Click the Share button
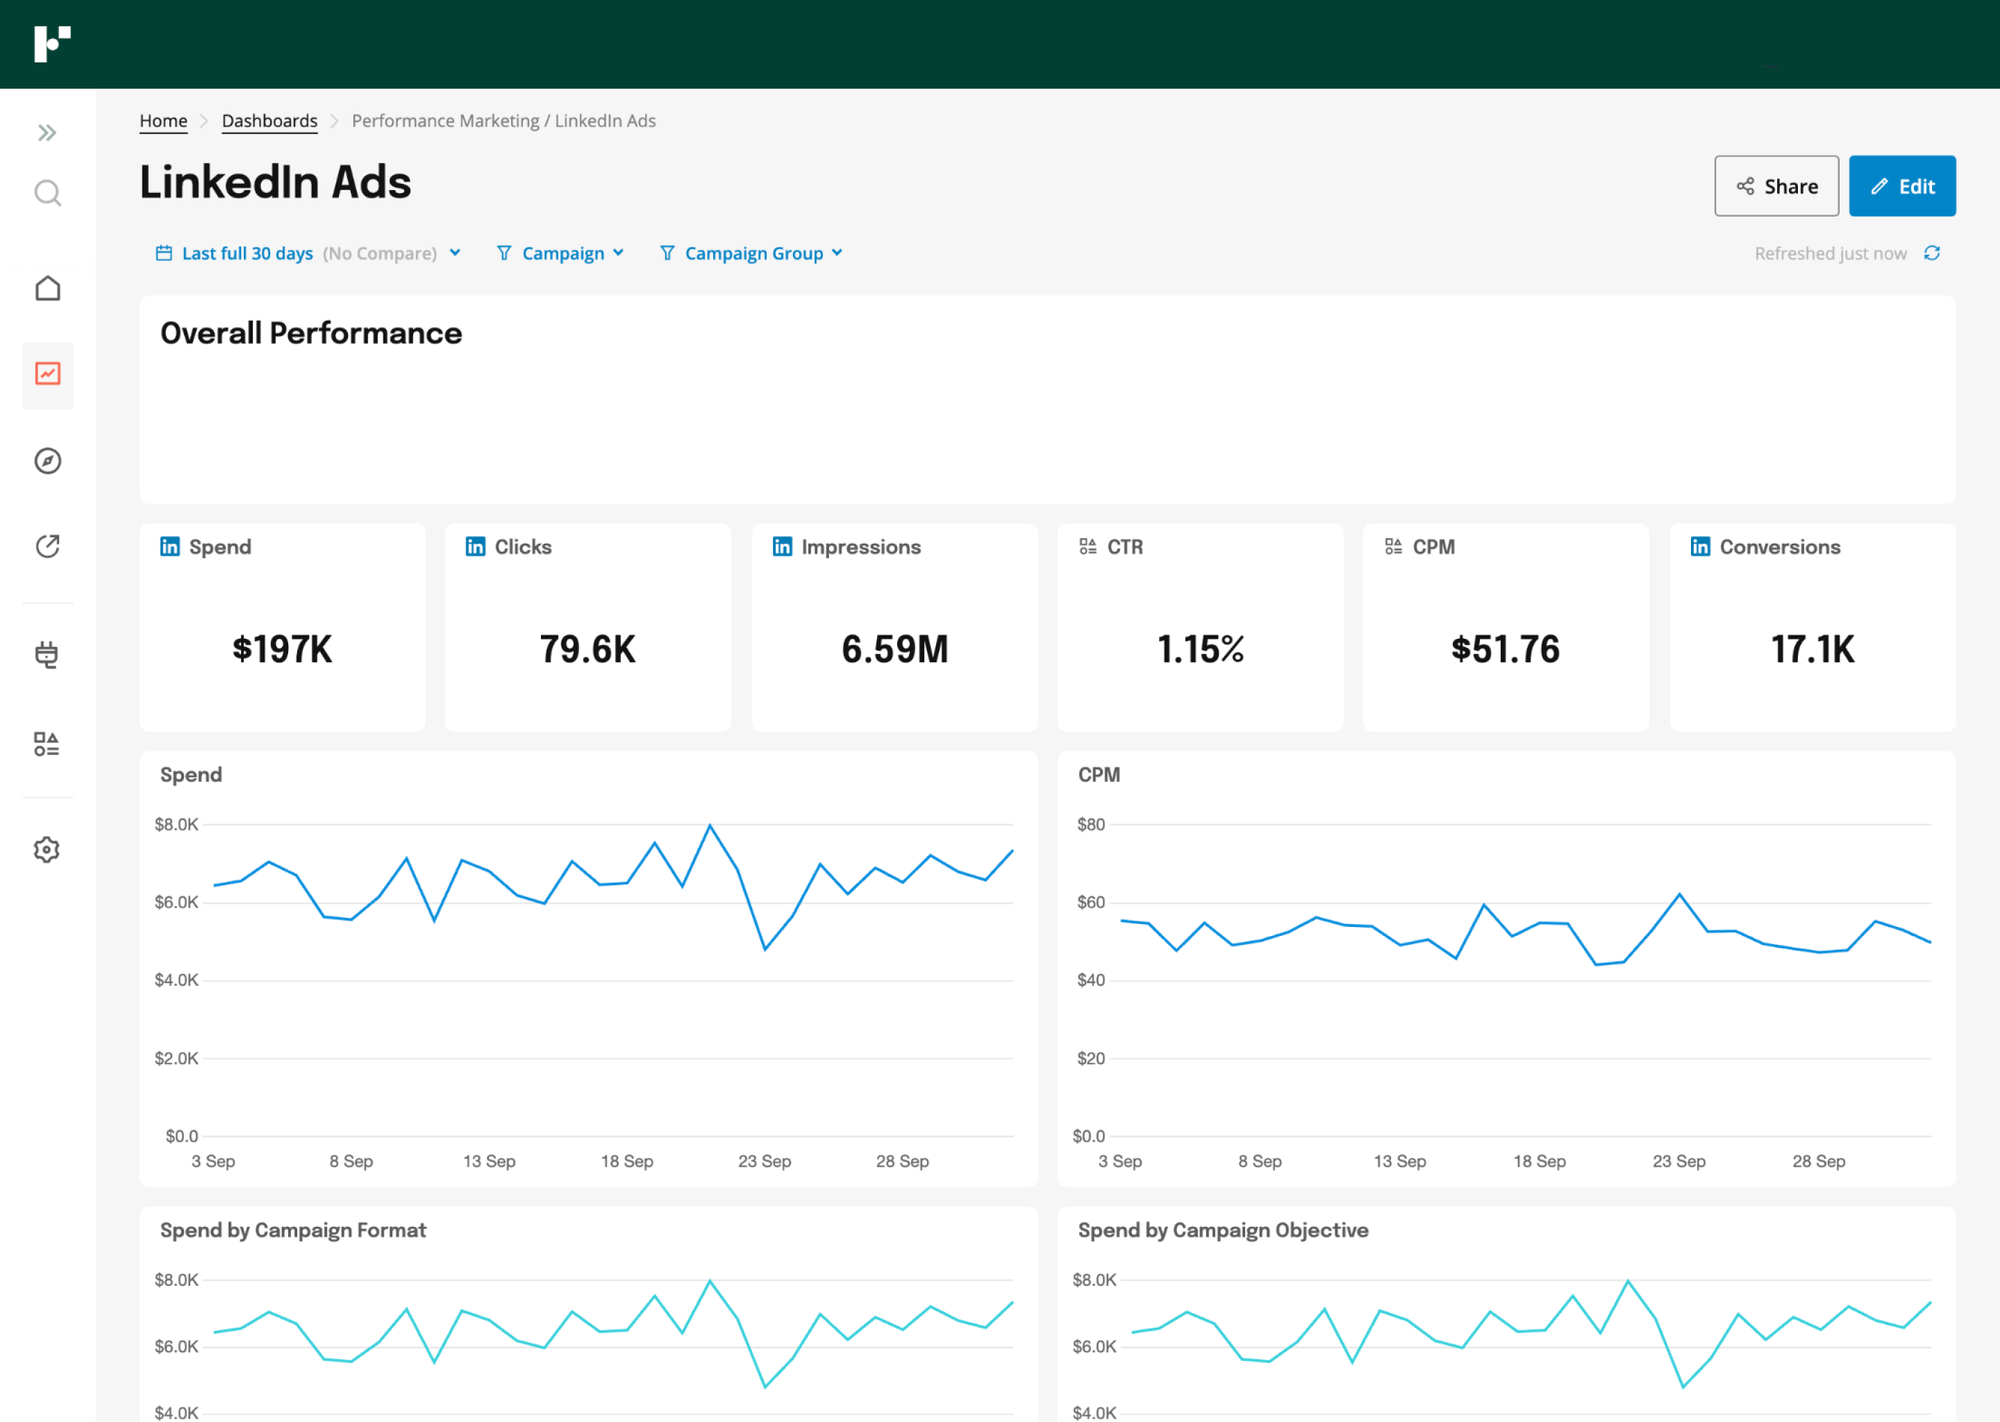 [1776, 186]
